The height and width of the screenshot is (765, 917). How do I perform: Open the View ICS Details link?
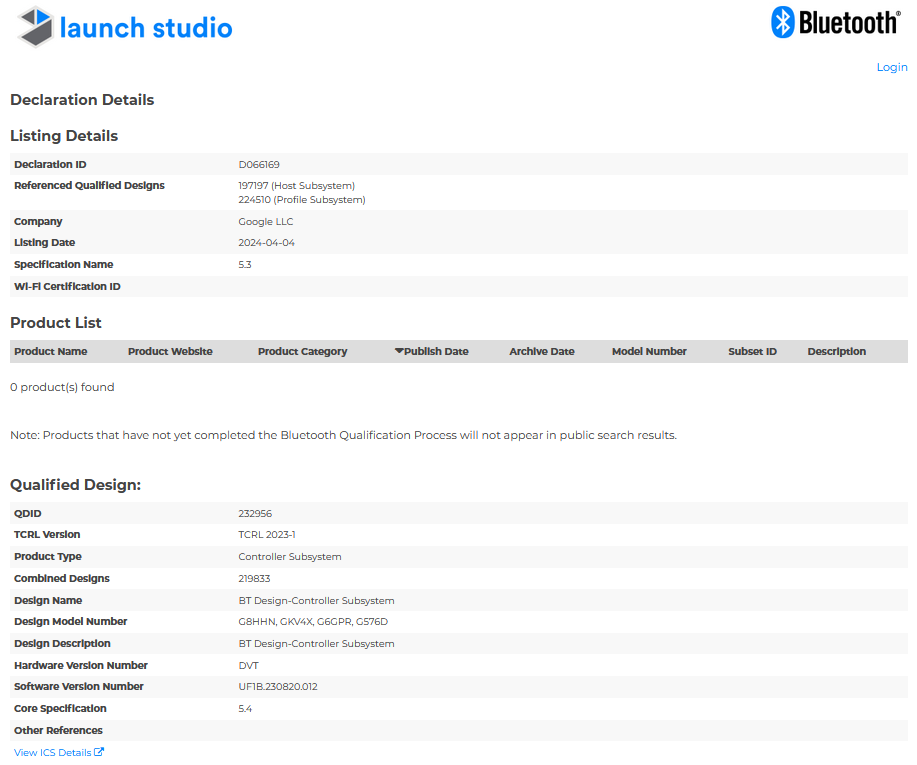tap(52, 752)
